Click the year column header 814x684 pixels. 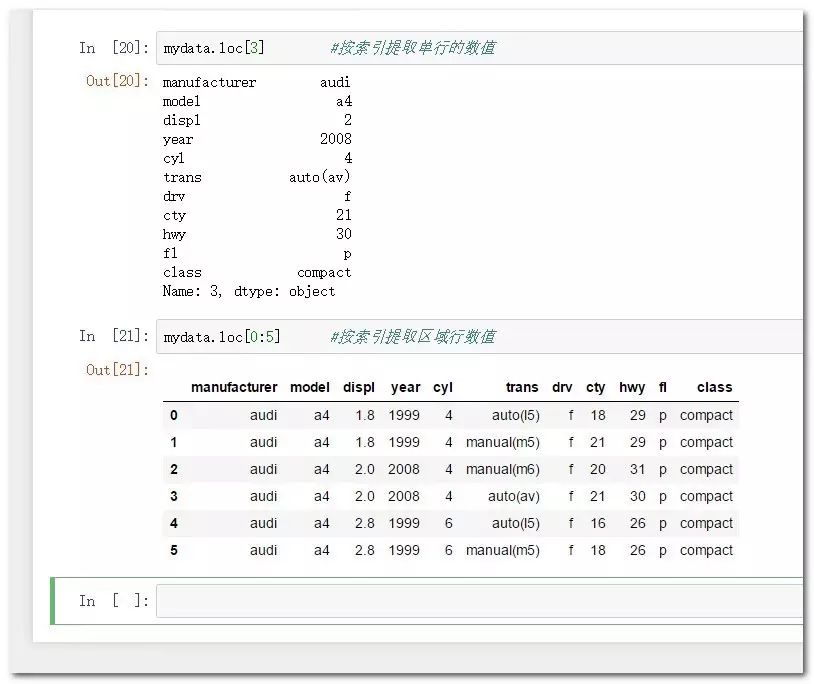[405, 388]
